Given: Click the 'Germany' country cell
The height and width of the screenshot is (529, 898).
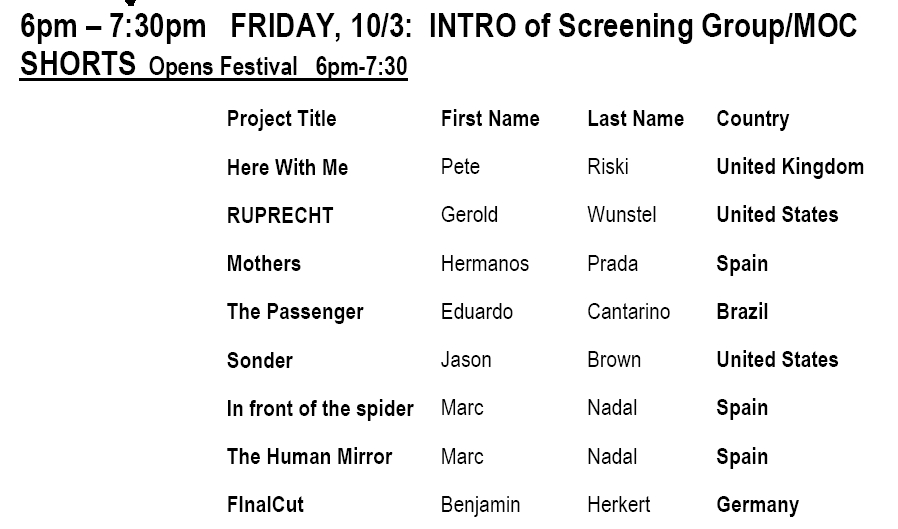Looking at the screenshot, I should coord(757,505).
